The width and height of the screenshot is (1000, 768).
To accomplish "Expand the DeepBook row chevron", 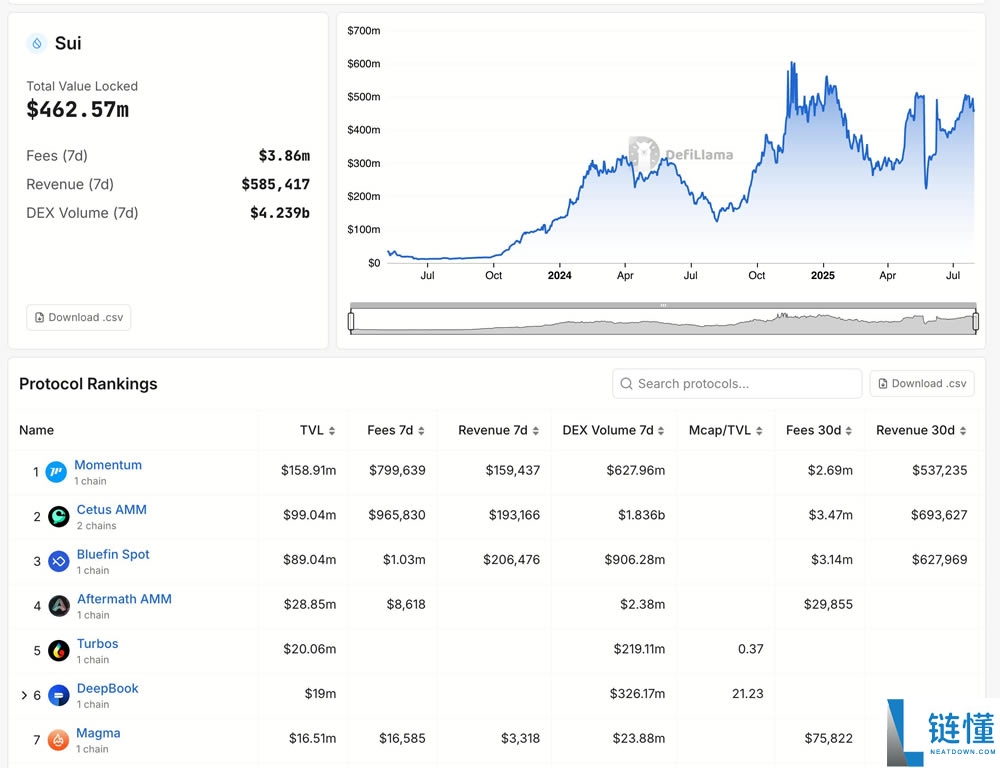I will pos(24,695).
